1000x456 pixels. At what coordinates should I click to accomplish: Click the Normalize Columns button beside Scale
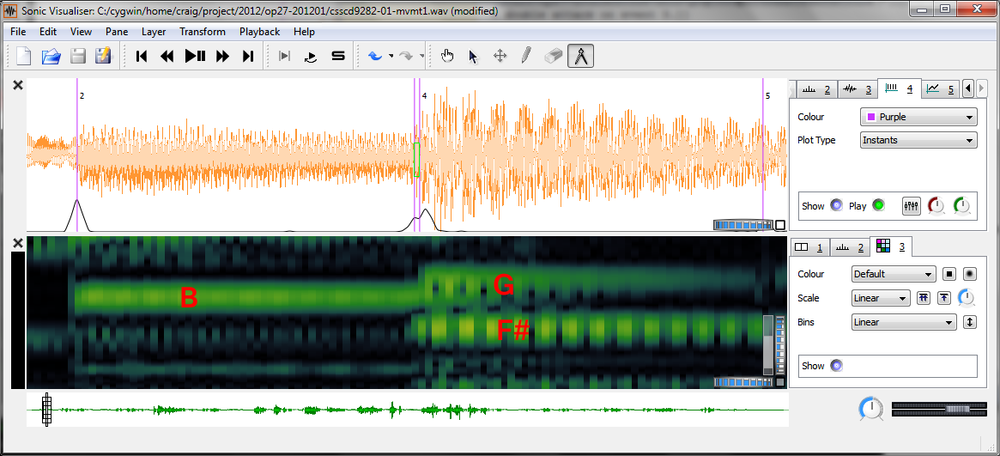[x=925, y=298]
